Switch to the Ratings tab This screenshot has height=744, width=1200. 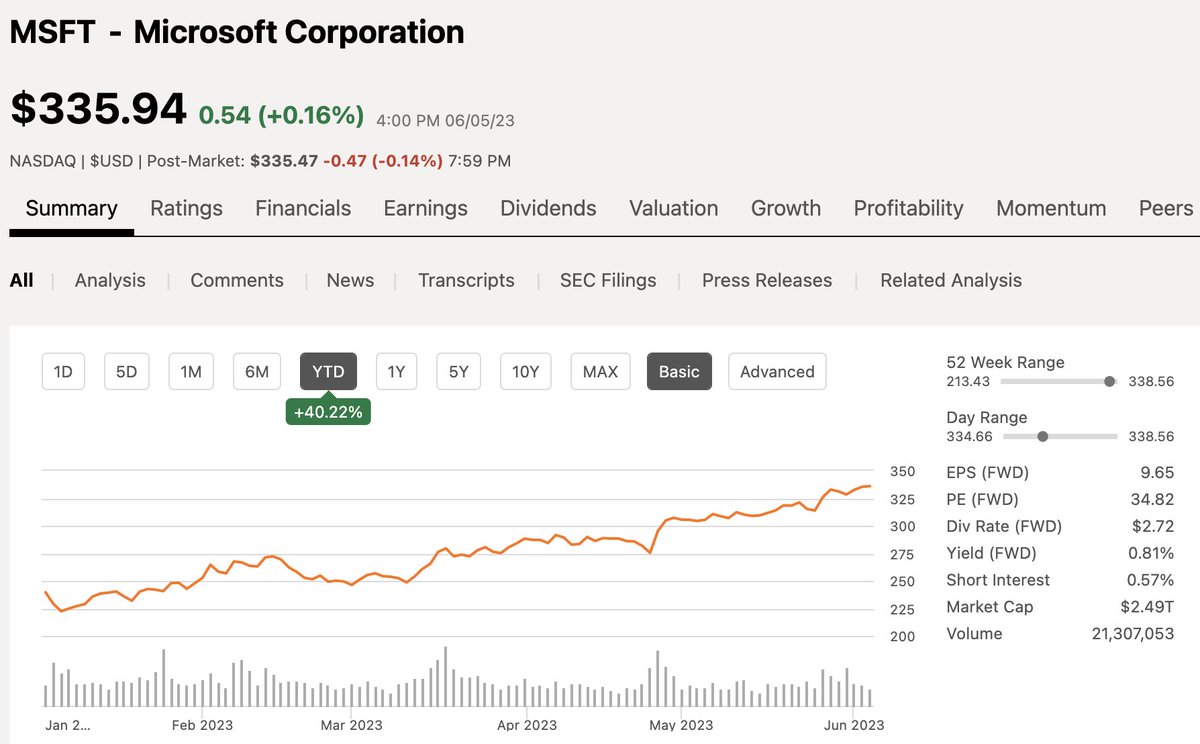[186, 208]
